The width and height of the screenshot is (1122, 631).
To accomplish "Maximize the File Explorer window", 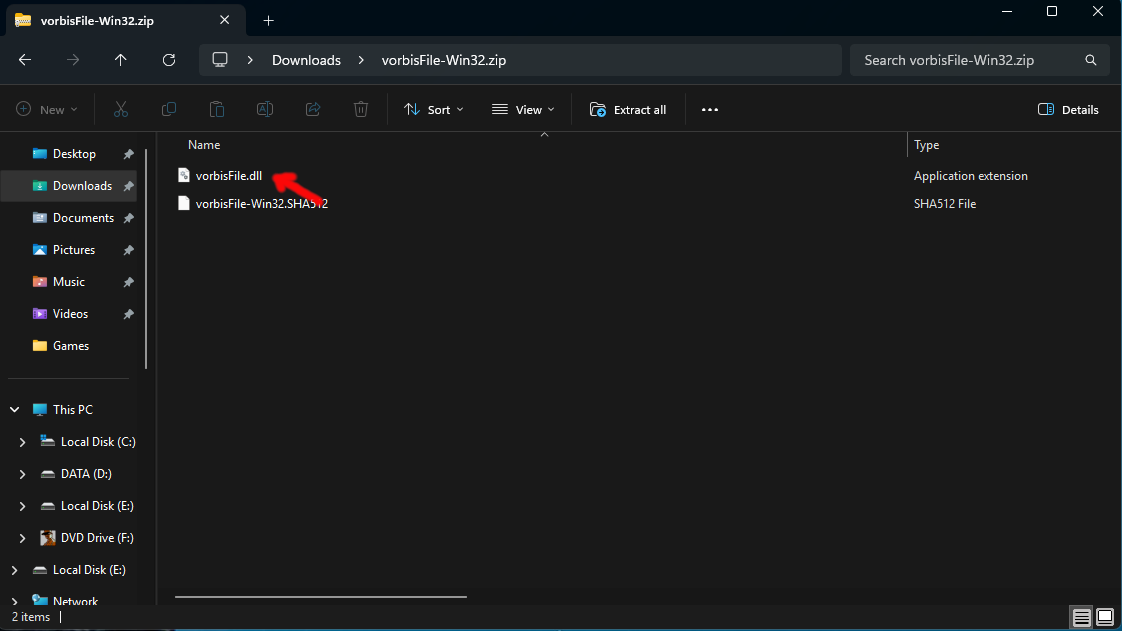I will [x=1052, y=11].
